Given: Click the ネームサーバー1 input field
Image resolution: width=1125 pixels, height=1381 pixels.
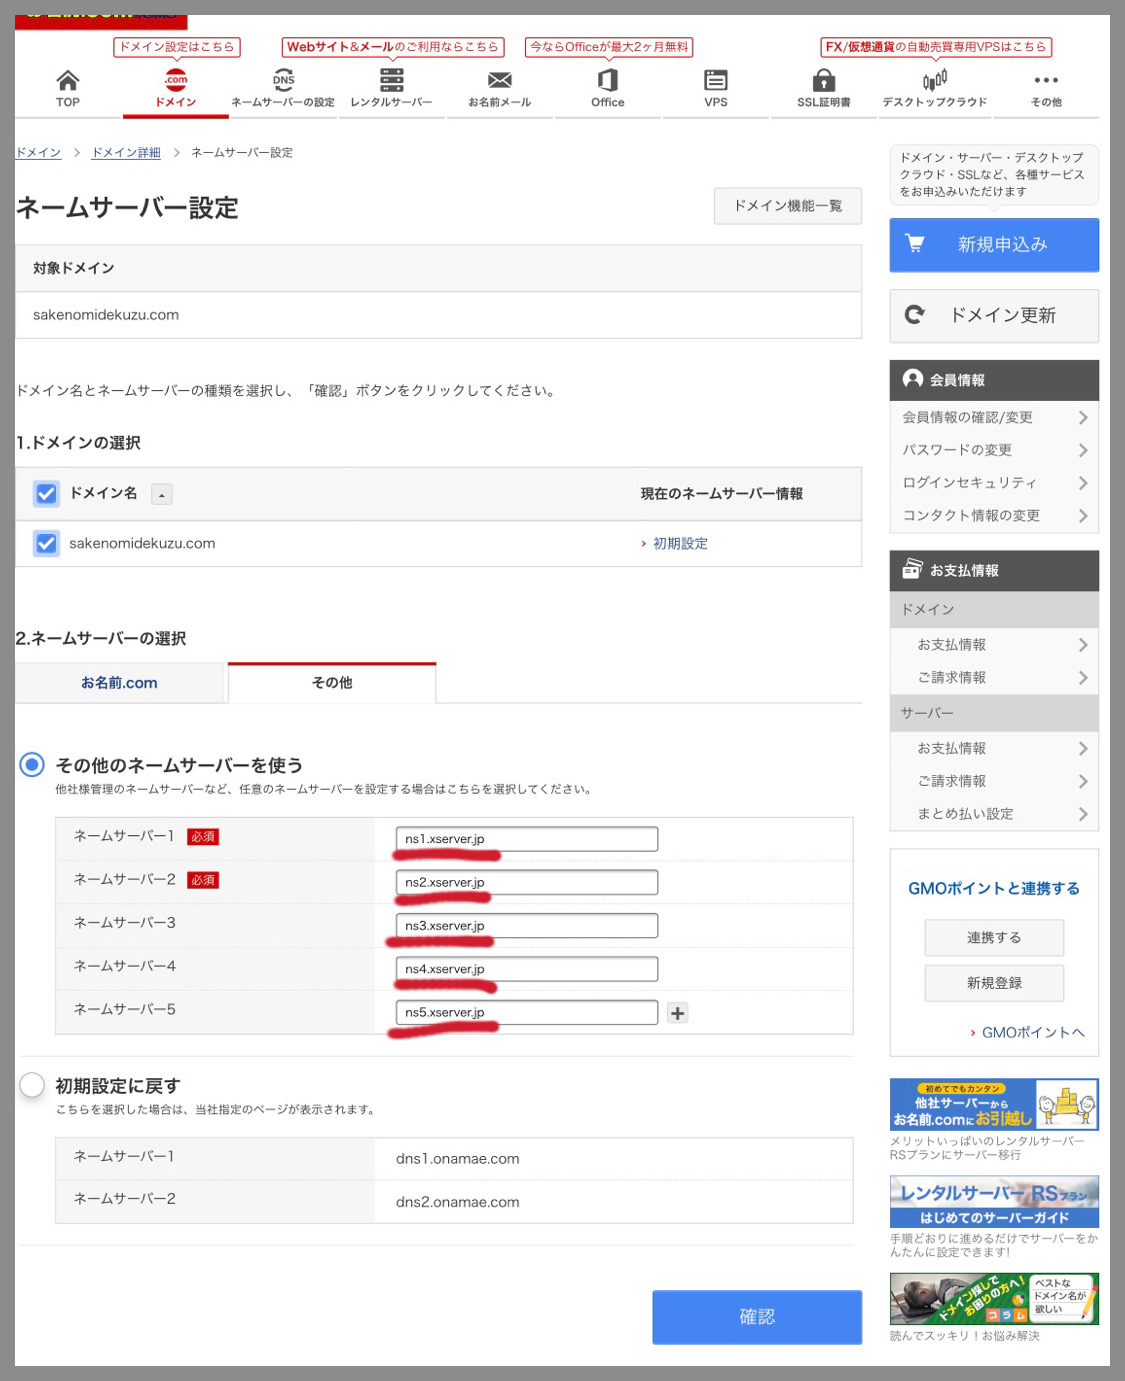Looking at the screenshot, I should click(x=527, y=839).
